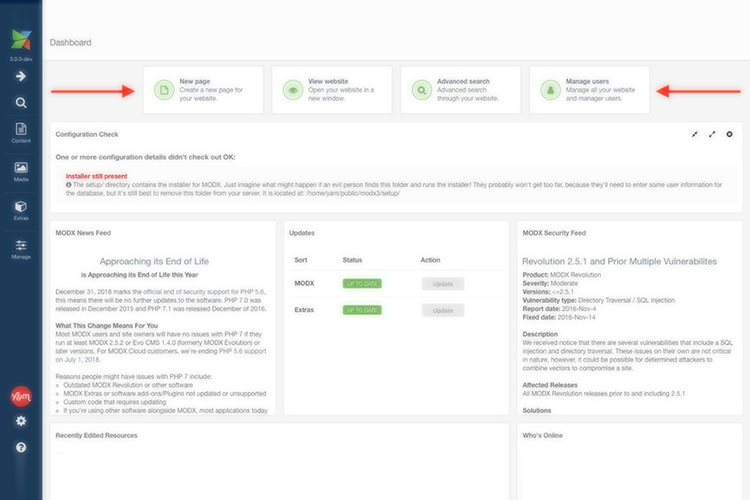Click the View website tile
This screenshot has height=500, width=750.
point(332,90)
